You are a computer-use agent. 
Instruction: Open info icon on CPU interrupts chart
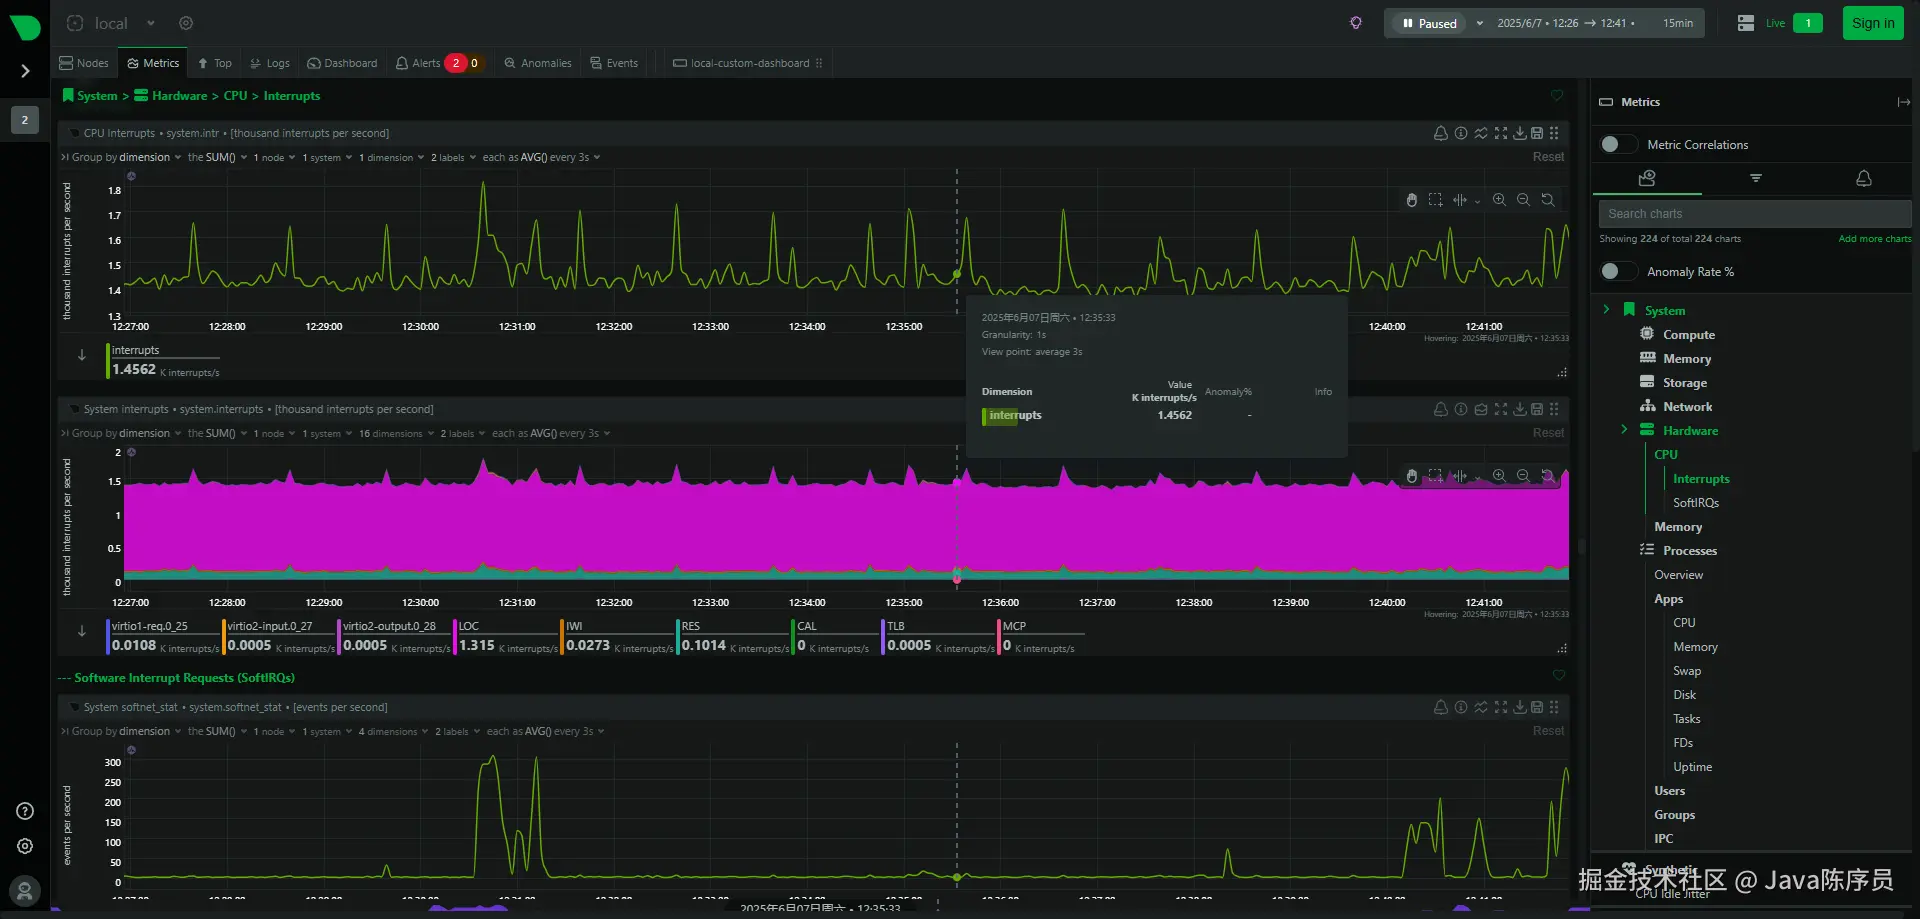(x=1461, y=133)
